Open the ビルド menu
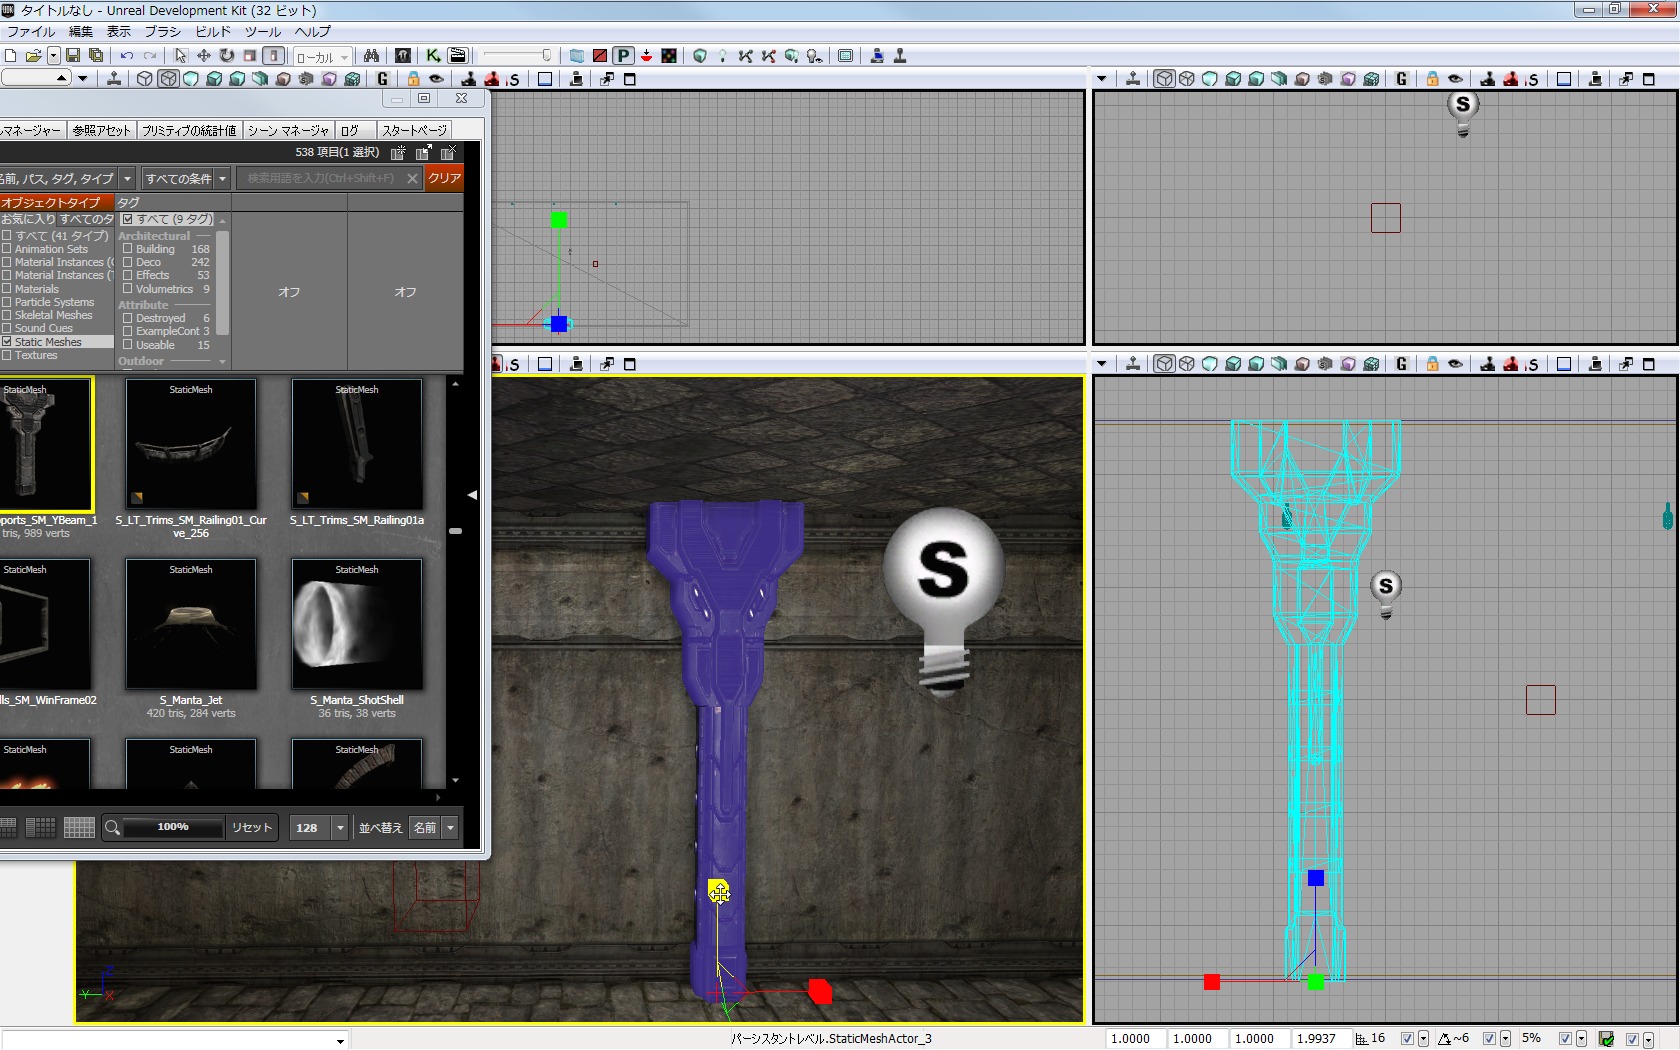Viewport: 1680px width, 1050px height. point(213,32)
